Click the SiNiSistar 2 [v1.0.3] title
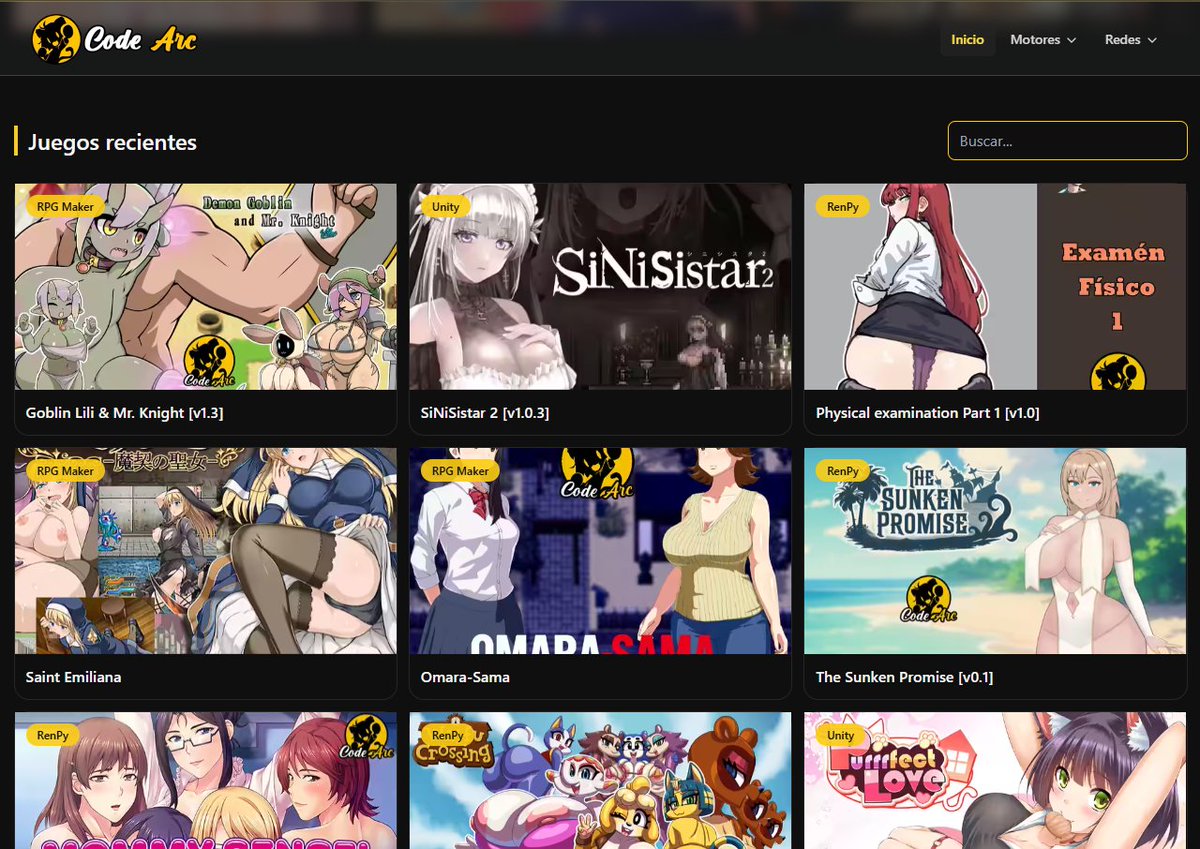Screen dimensions: 1200x849 (x=485, y=413)
